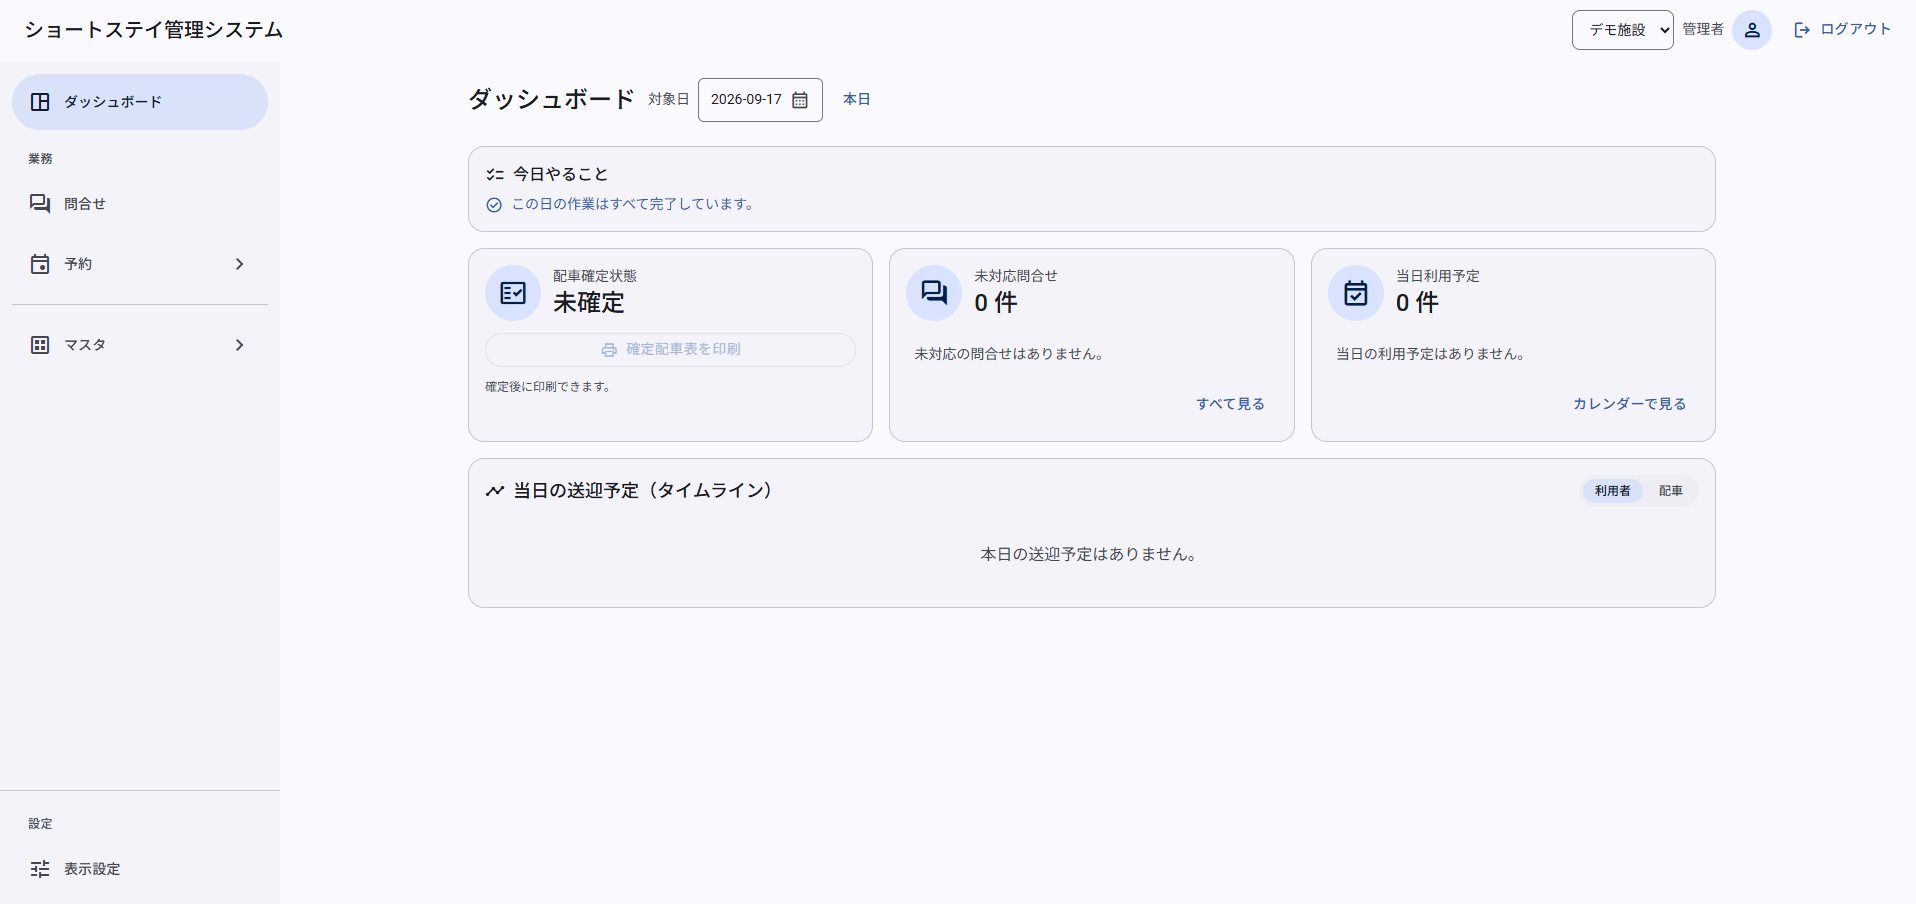Switch timeline view to 利用者
Screen dimensions: 1916x904
tap(1612, 491)
